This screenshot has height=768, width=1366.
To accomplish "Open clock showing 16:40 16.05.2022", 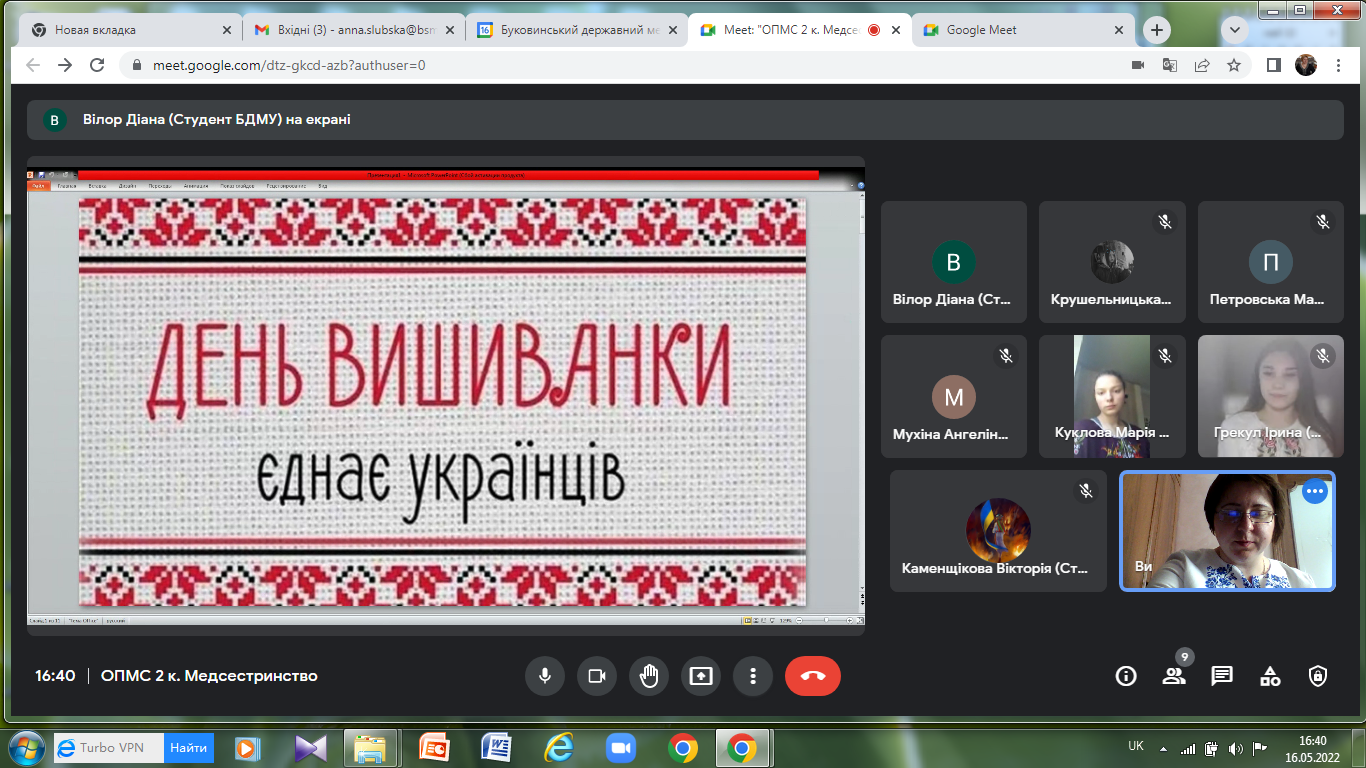I will pyautogui.click(x=1312, y=748).
